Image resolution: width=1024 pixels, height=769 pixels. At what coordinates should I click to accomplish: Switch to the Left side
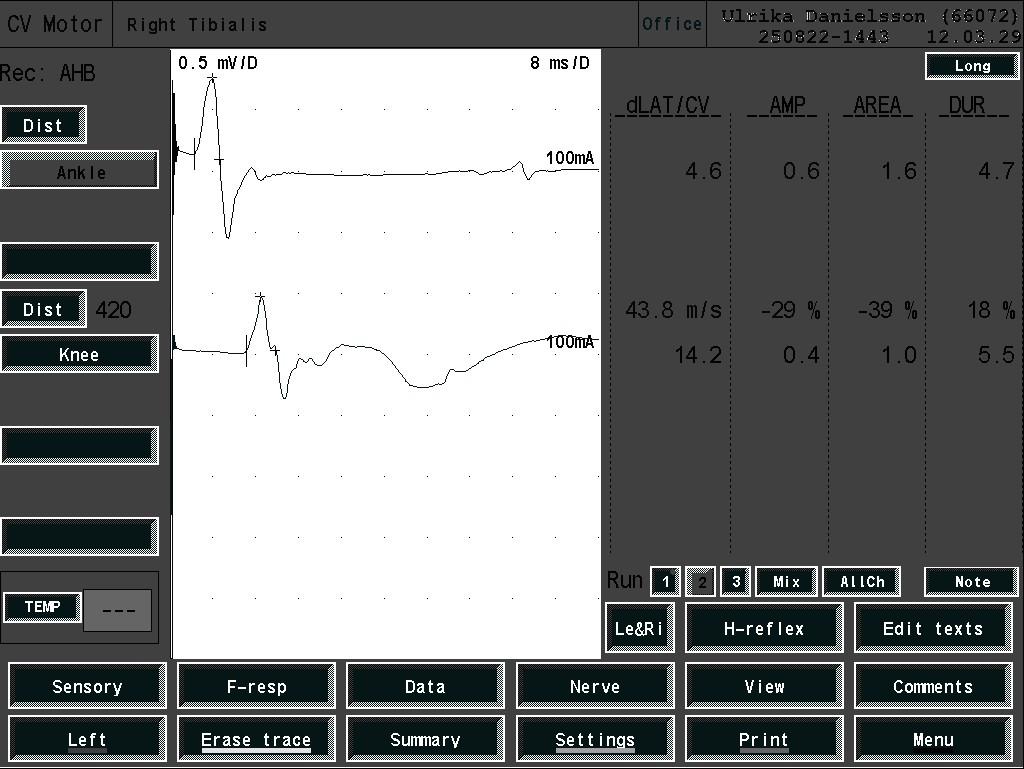coord(87,739)
